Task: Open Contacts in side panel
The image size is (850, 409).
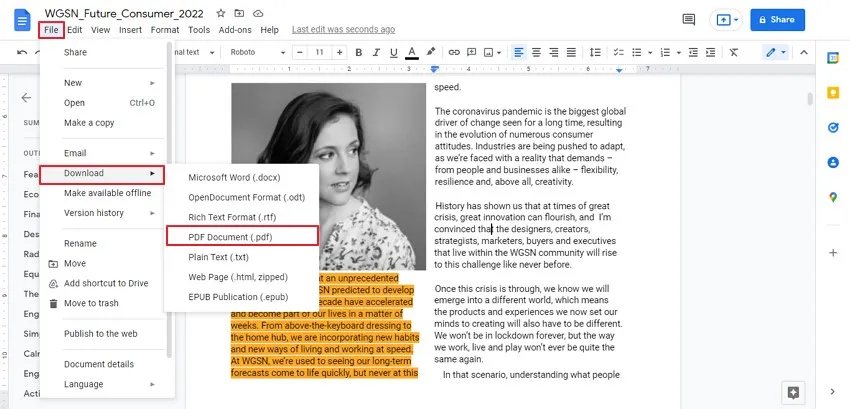Action: pos(833,162)
